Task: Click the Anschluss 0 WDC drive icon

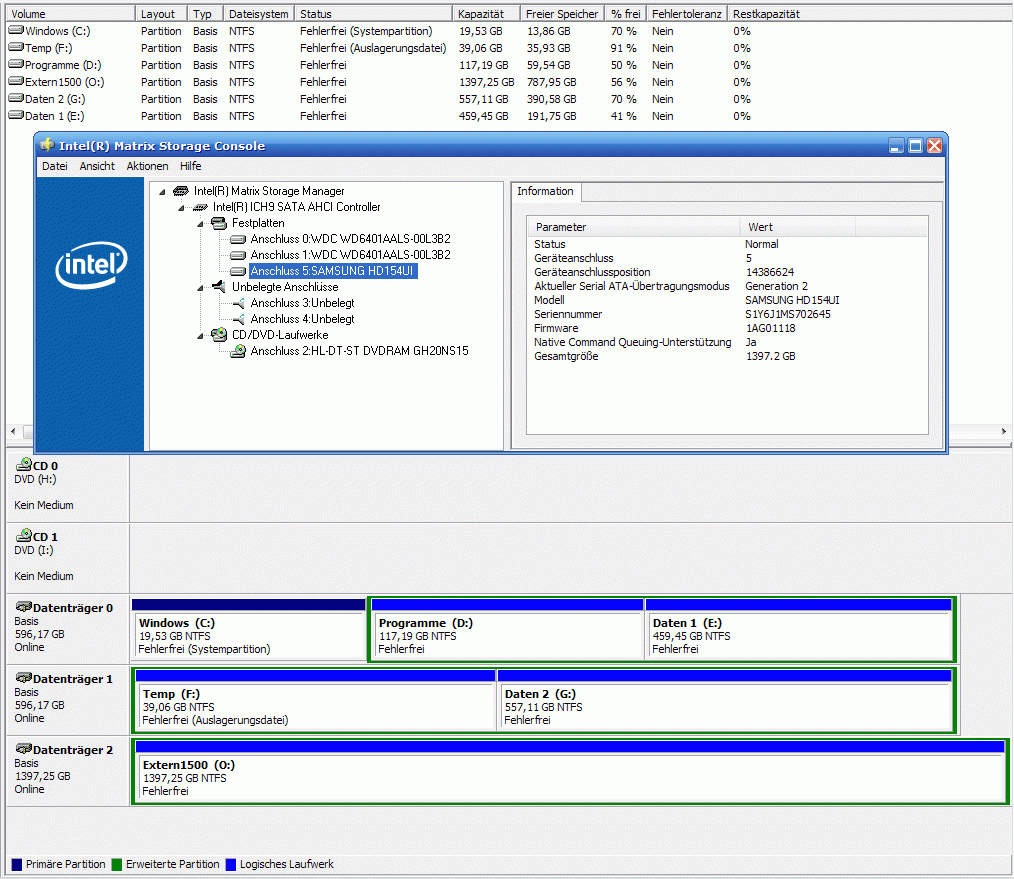Action: click(238, 239)
